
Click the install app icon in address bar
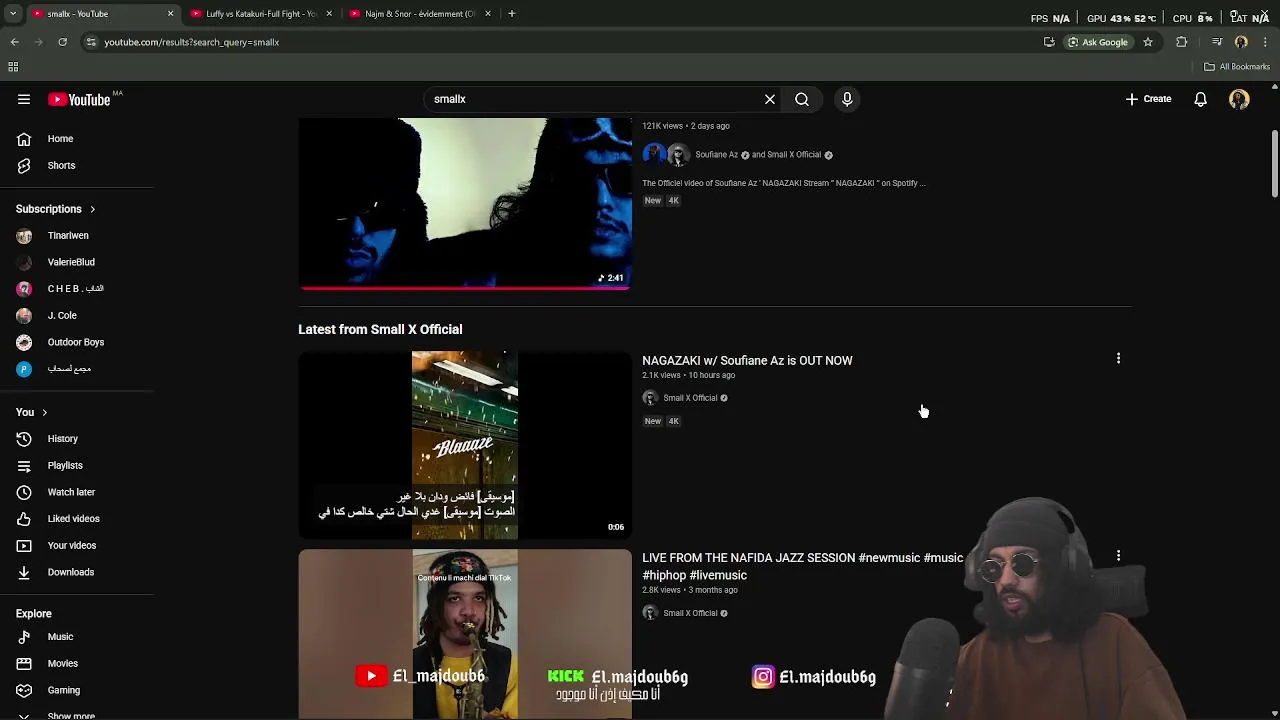click(x=1049, y=42)
